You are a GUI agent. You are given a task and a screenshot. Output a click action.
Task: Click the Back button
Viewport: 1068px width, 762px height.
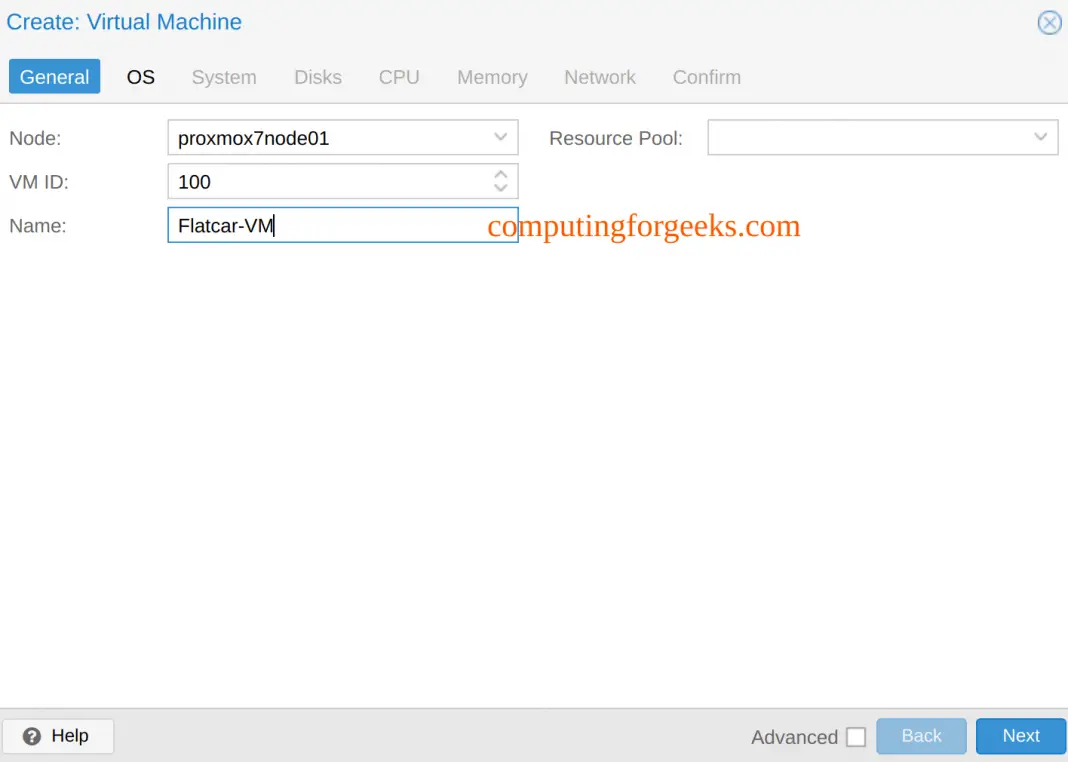pos(920,735)
